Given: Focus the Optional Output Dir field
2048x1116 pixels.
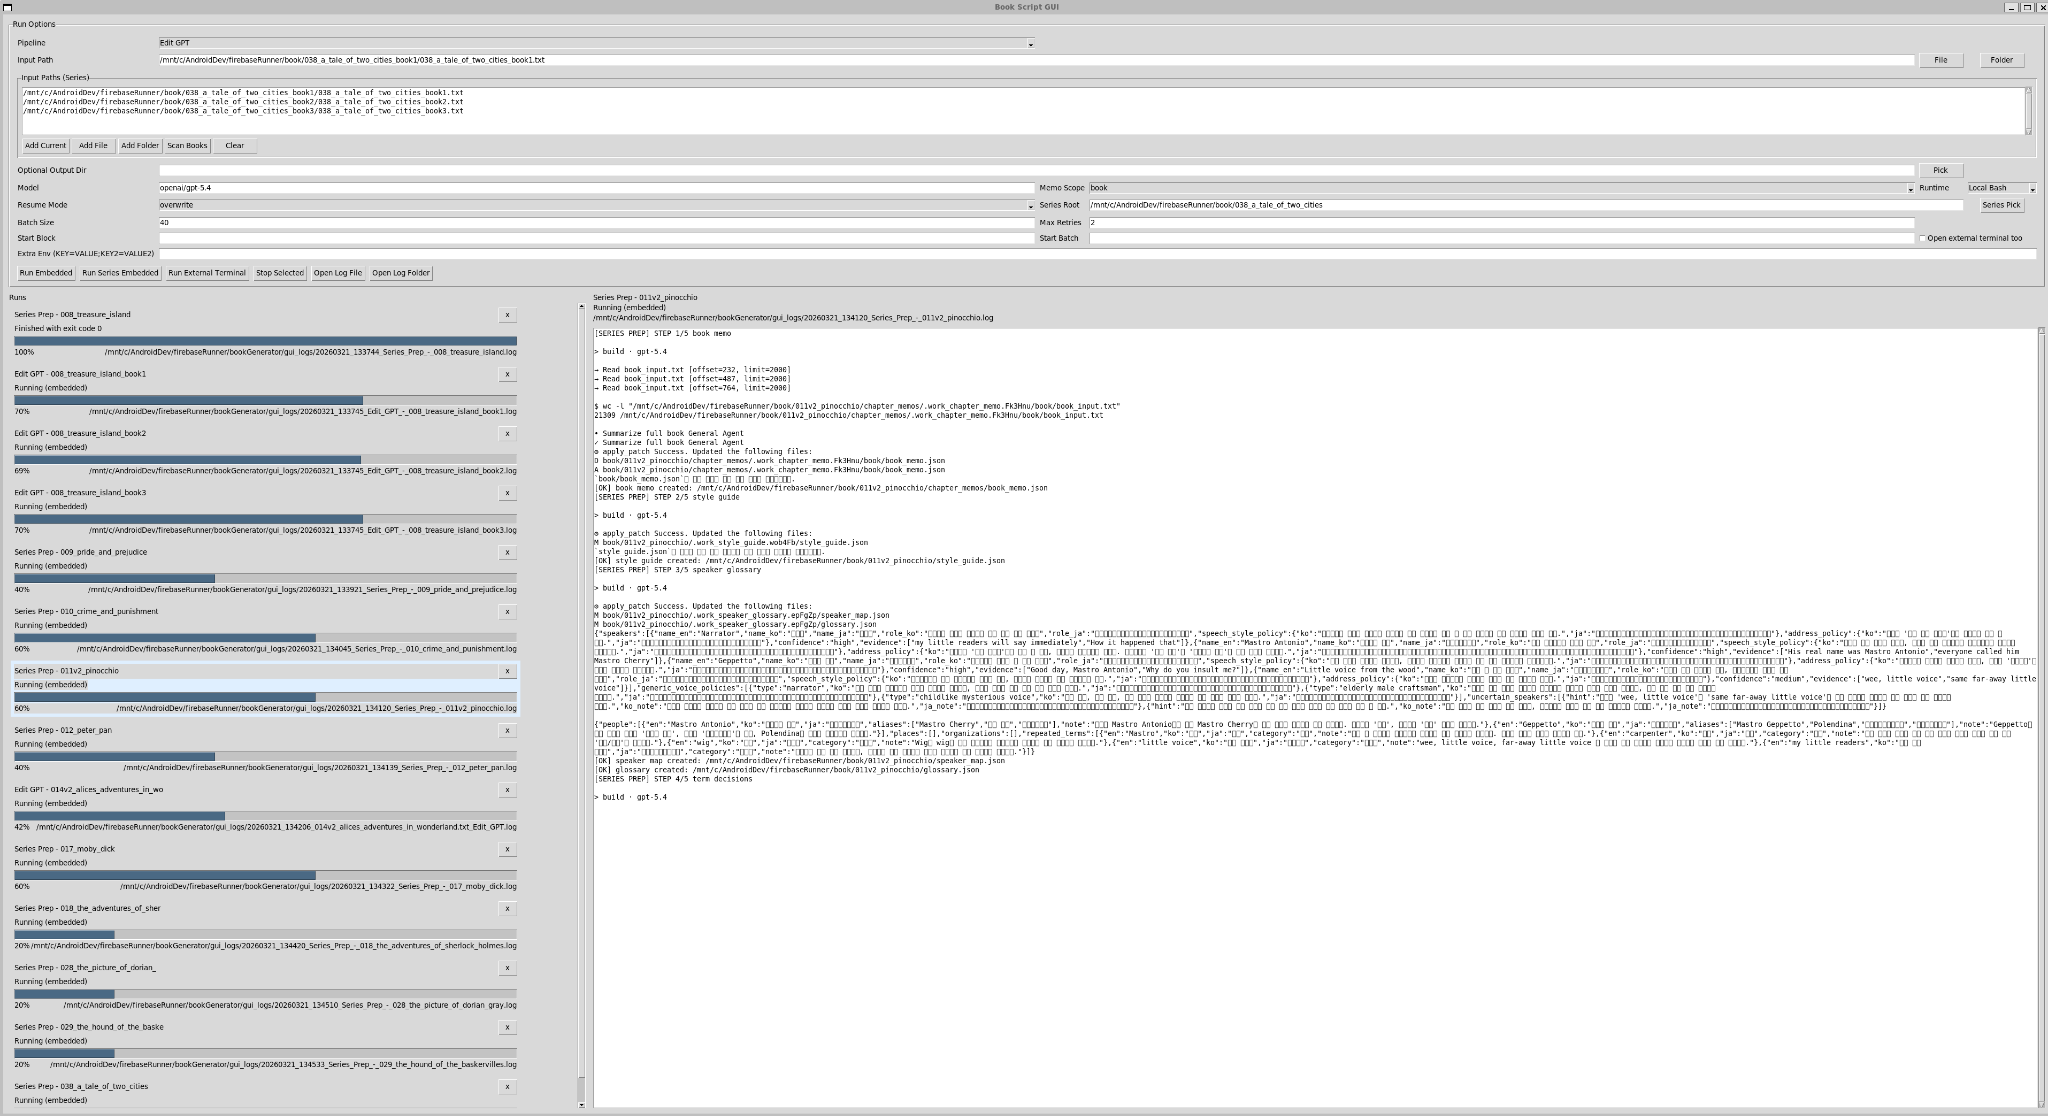Looking at the screenshot, I should click(1036, 170).
